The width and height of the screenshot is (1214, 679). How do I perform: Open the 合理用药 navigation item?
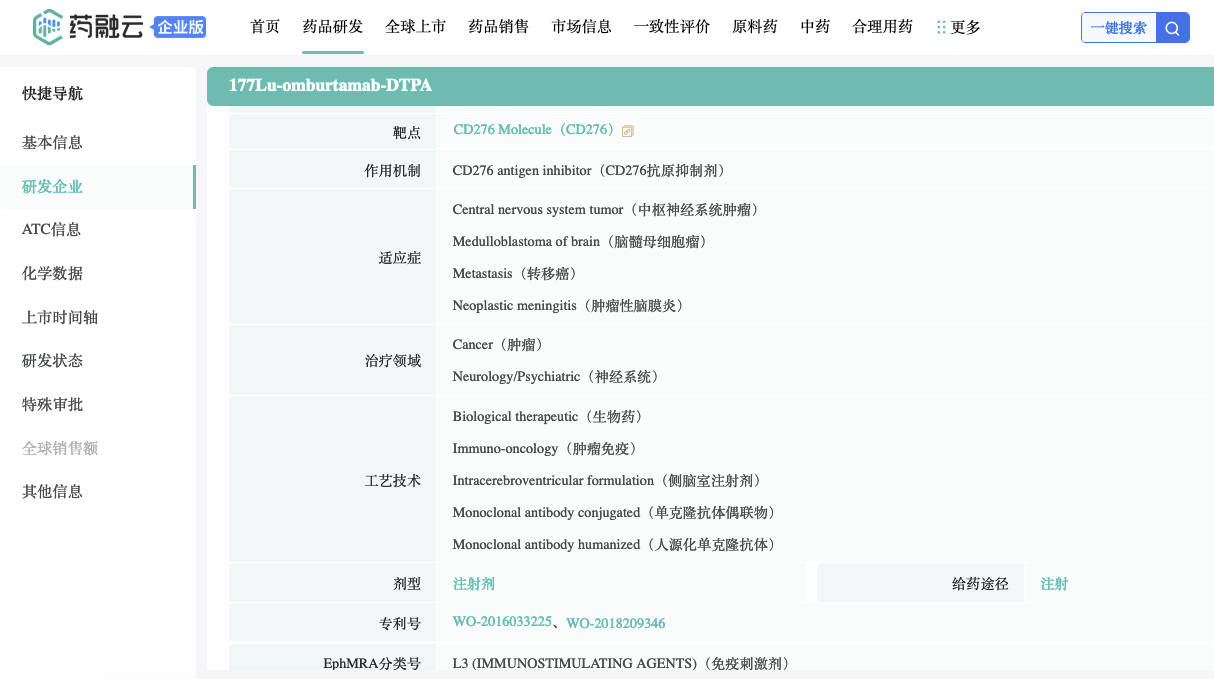883,27
